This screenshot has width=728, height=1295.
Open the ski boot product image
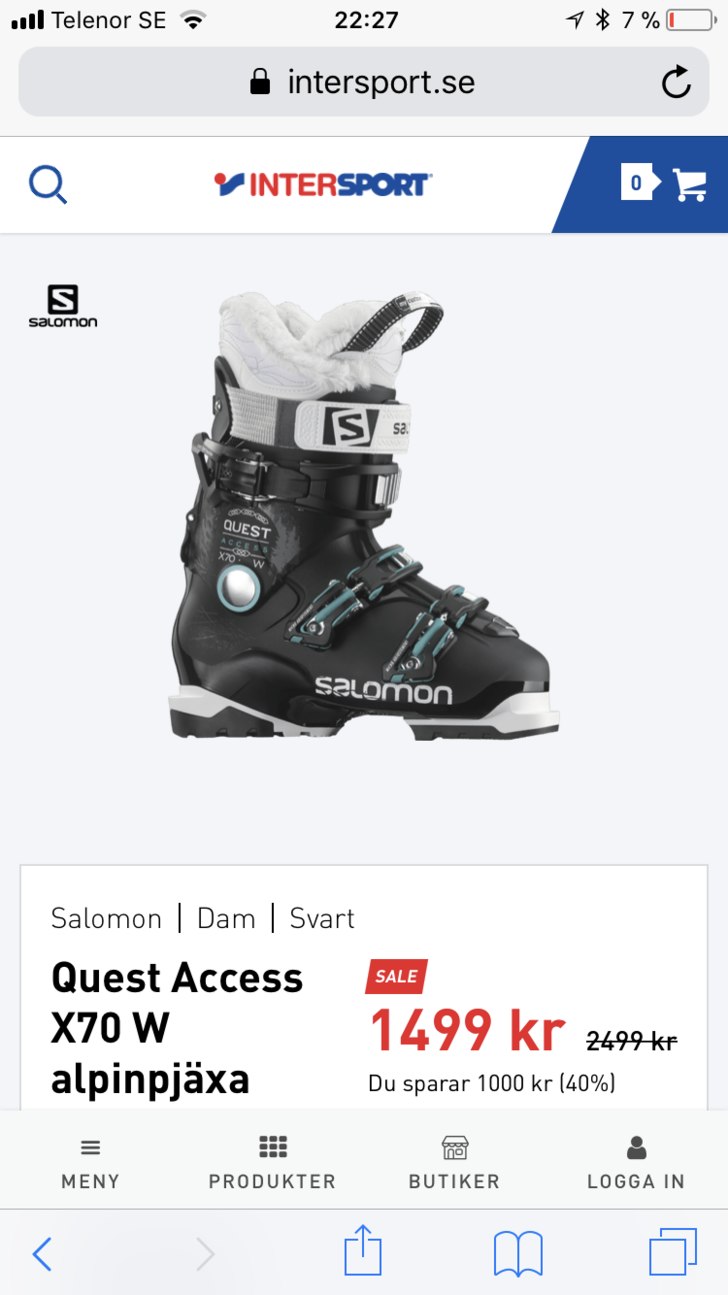(364, 515)
